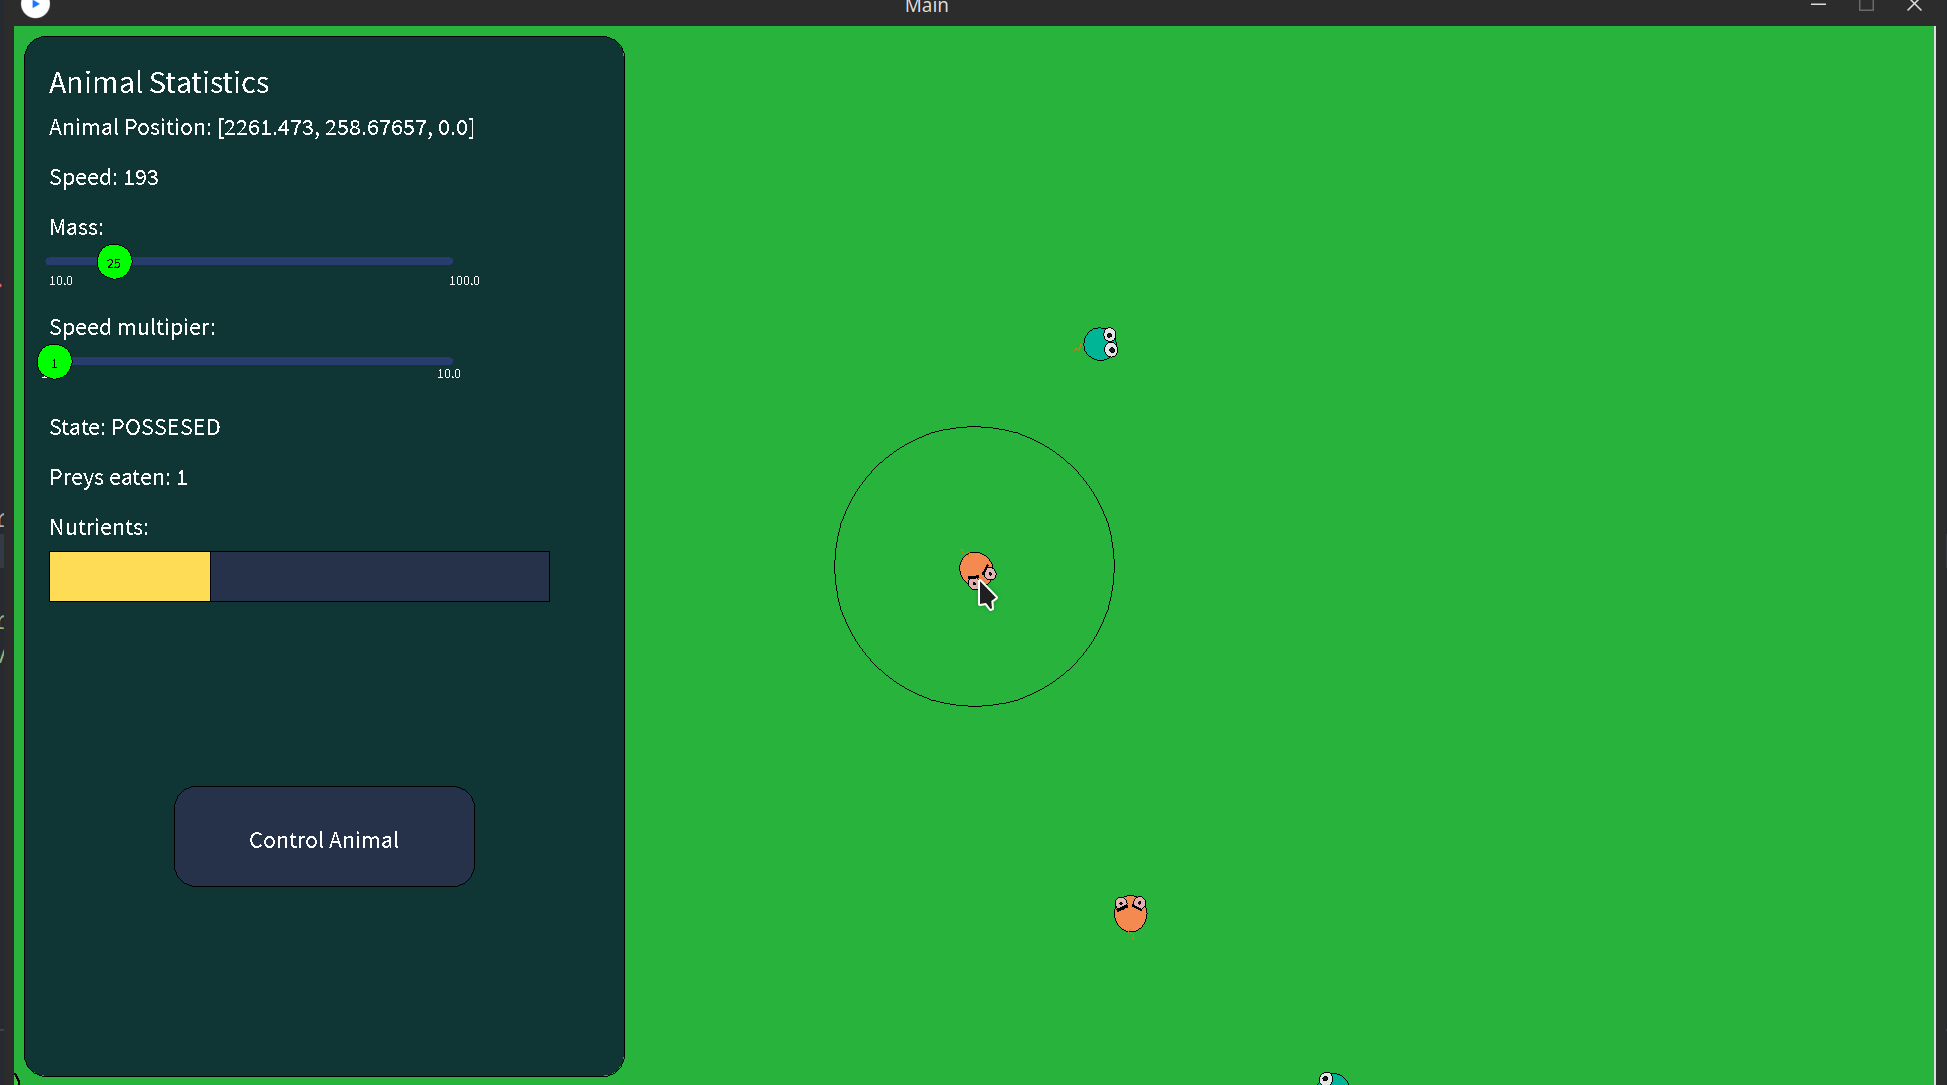
Task: Click the teal animal at the bottom edge
Action: (1333, 1079)
